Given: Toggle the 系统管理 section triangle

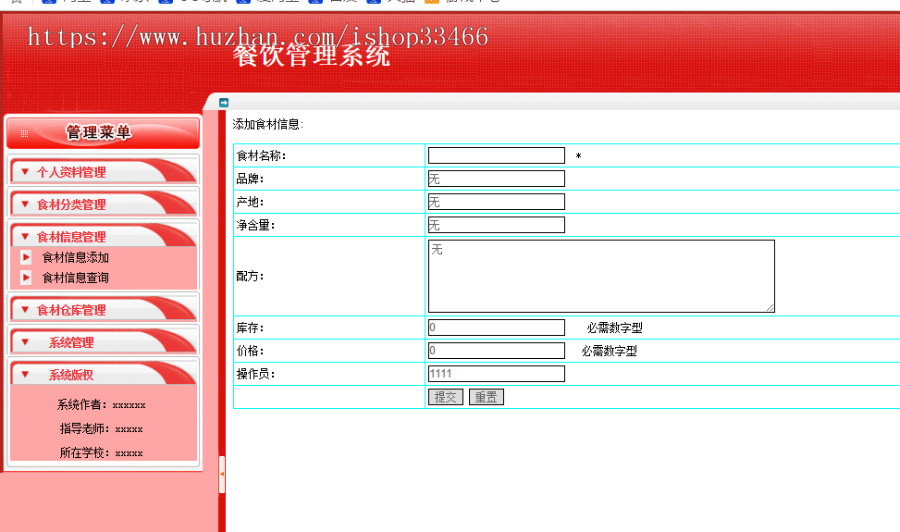Looking at the screenshot, I should pyautogui.click(x=25, y=342).
